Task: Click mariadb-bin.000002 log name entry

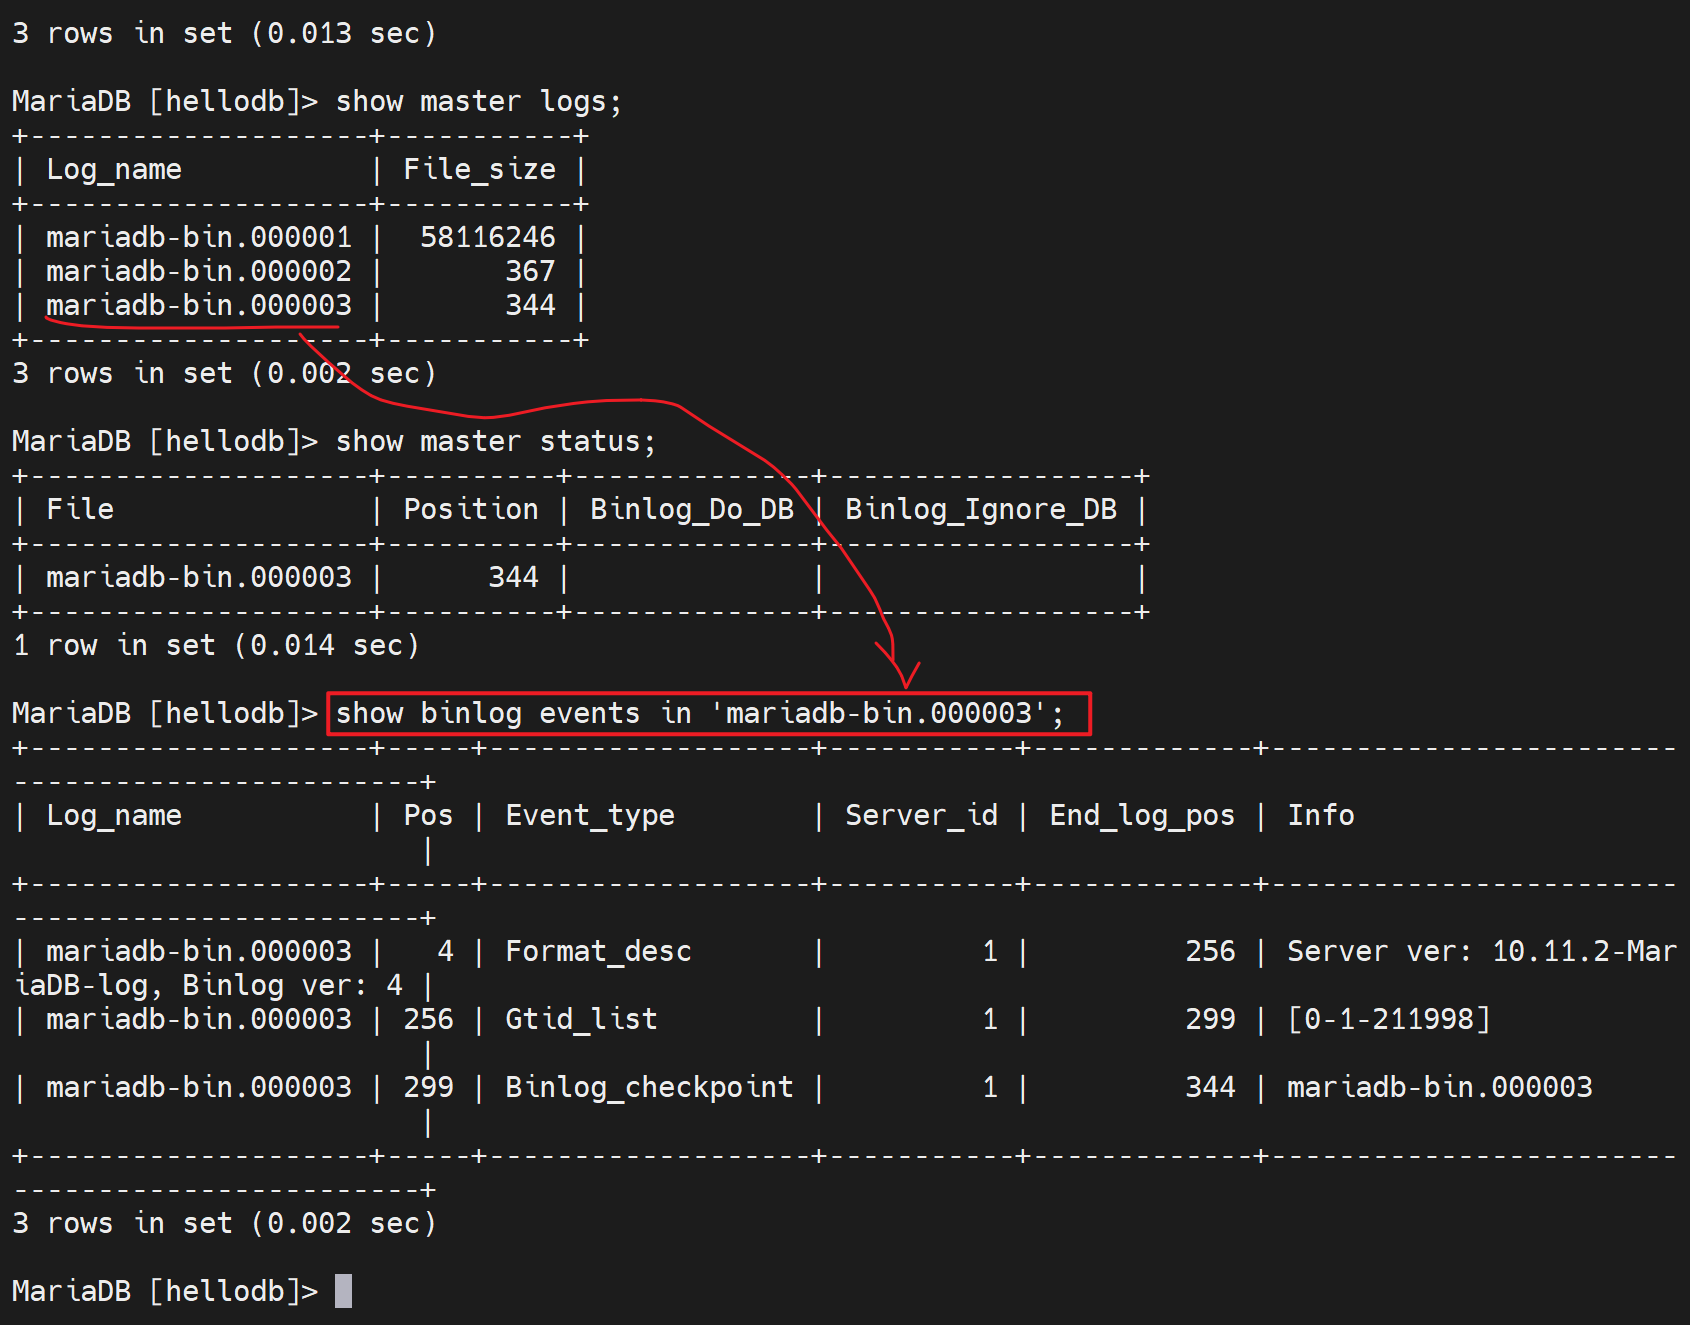Action: pyautogui.click(x=199, y=272)
